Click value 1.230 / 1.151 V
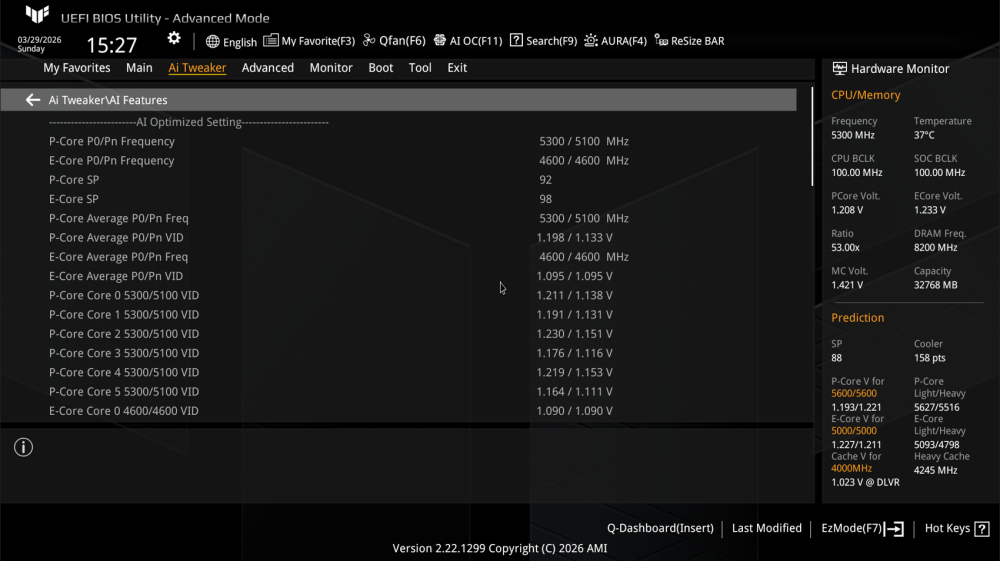Screen dimensions: 1000x561 point(574,334)
